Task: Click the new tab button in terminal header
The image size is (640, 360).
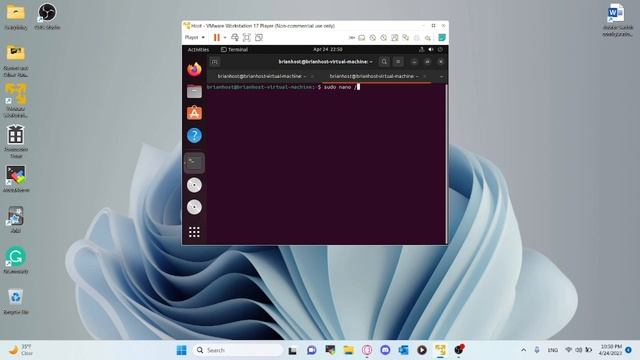Action: point(215,62)
